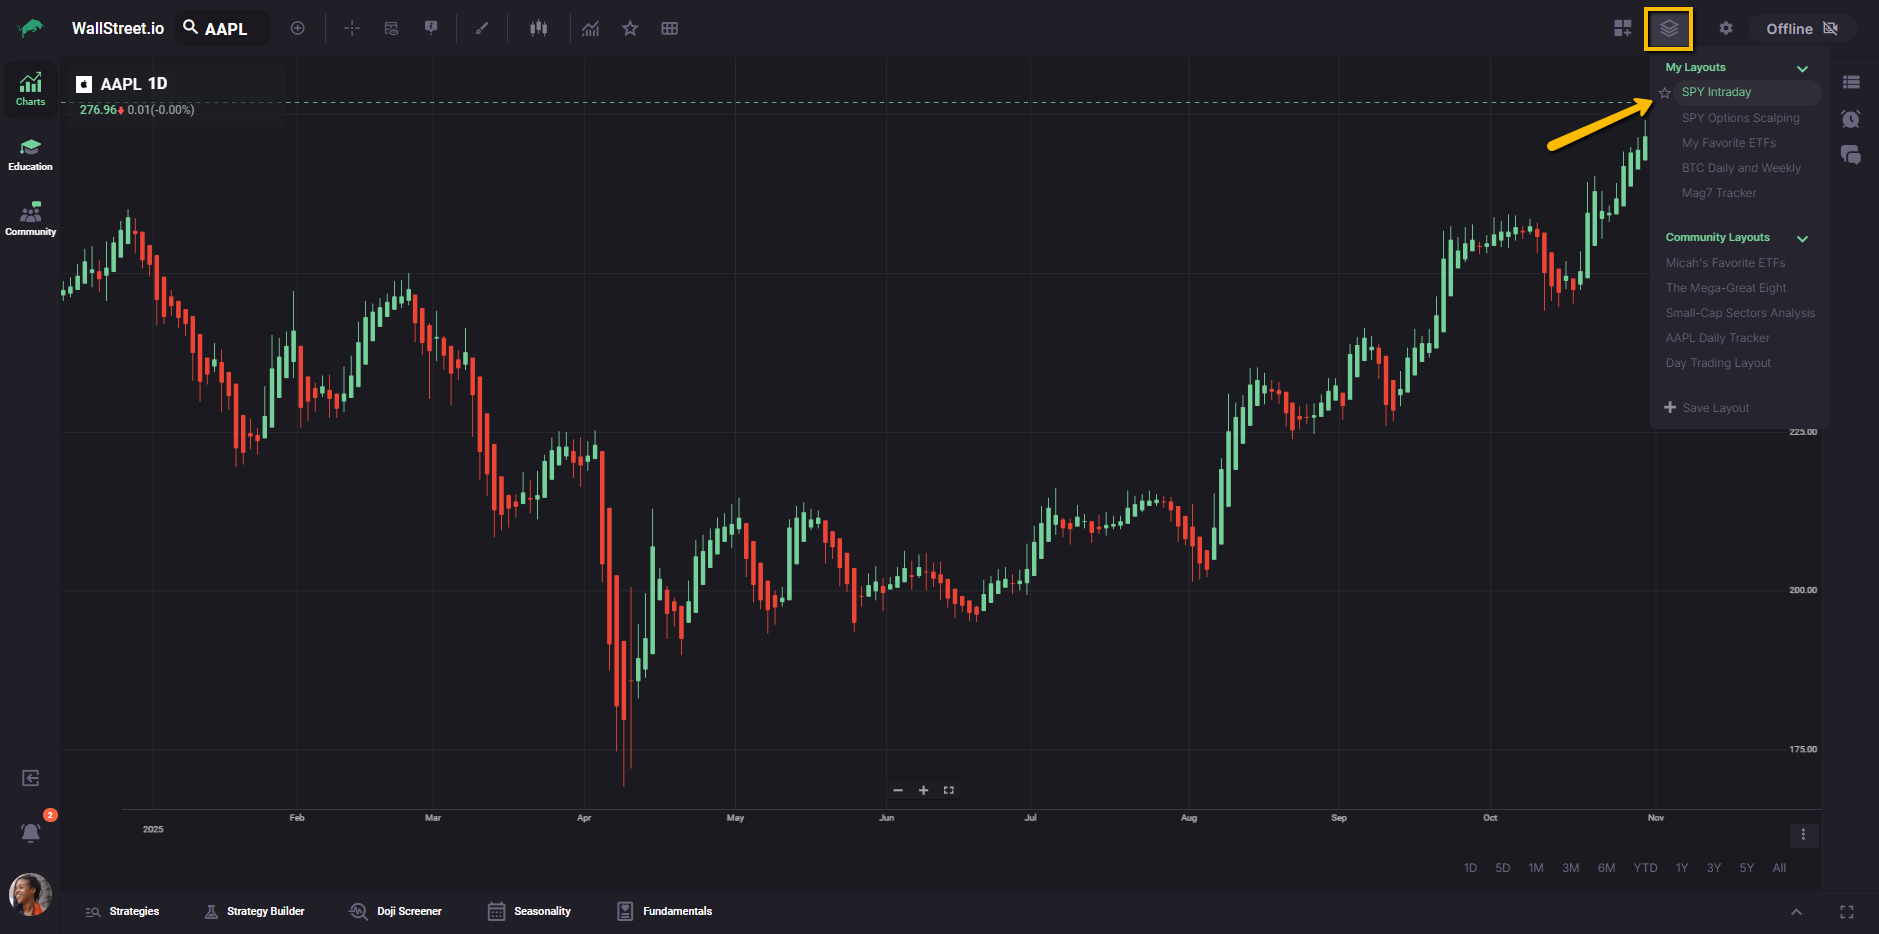Open the chat messages panel icon
The width and height of the screenshot is (1879, 934).
(1851, 155)
